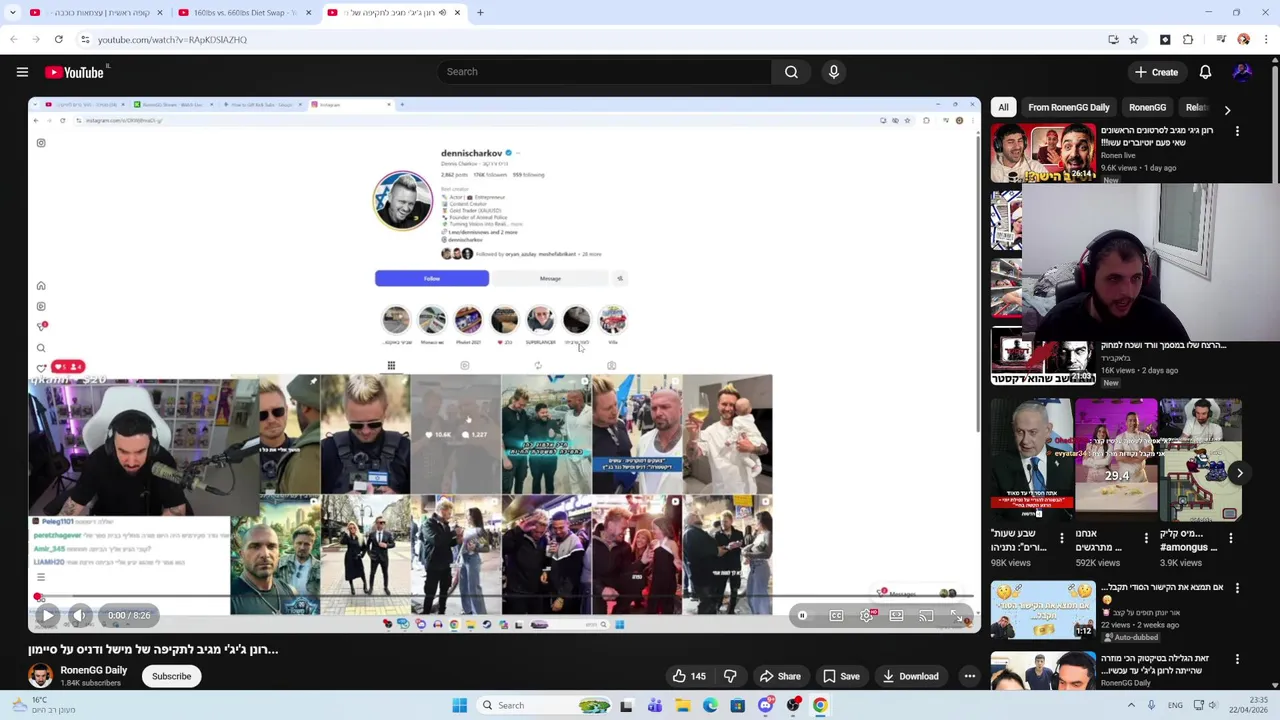Close the active YouTube tab

click(457, 13)
